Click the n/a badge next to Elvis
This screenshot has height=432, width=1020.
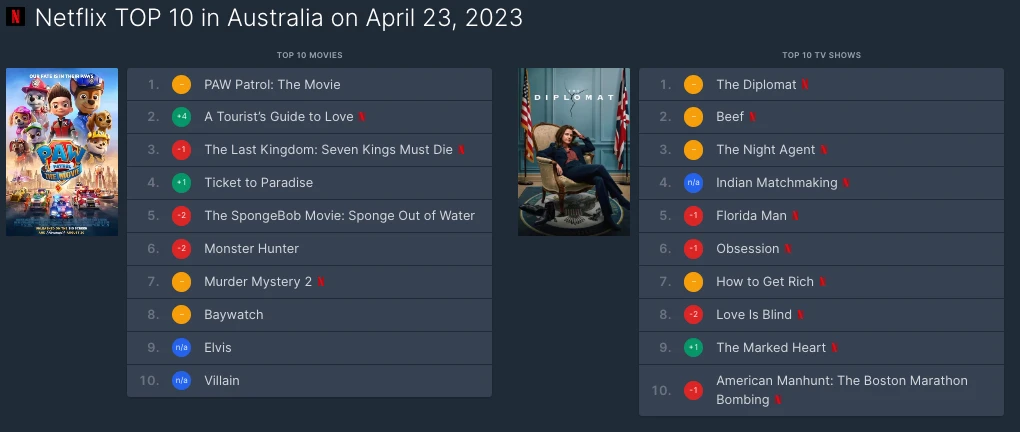pyautogui.click(x=181, y=347)
